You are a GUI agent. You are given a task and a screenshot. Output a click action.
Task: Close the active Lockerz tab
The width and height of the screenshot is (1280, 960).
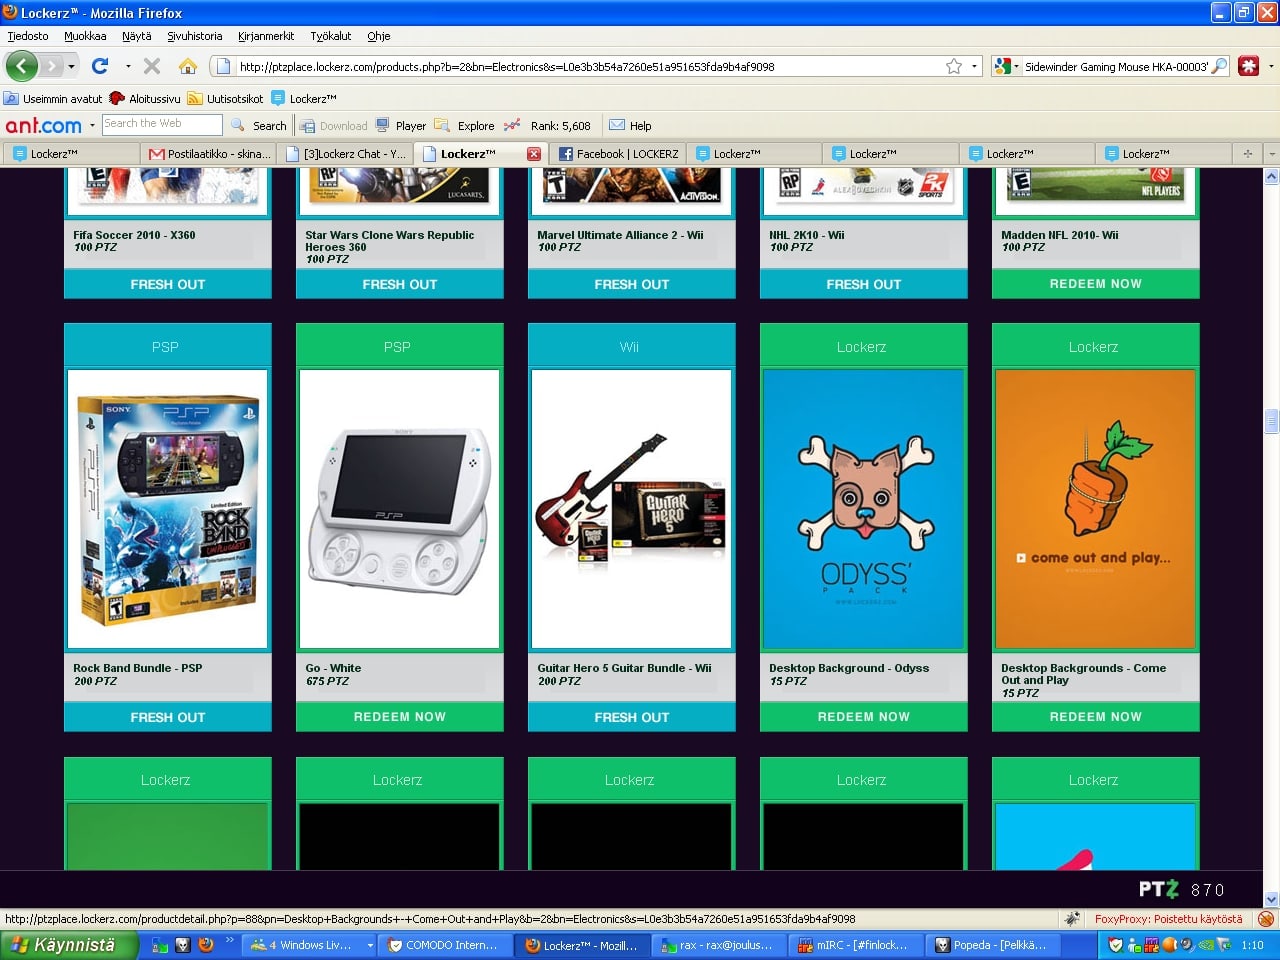tap(534, 154)
